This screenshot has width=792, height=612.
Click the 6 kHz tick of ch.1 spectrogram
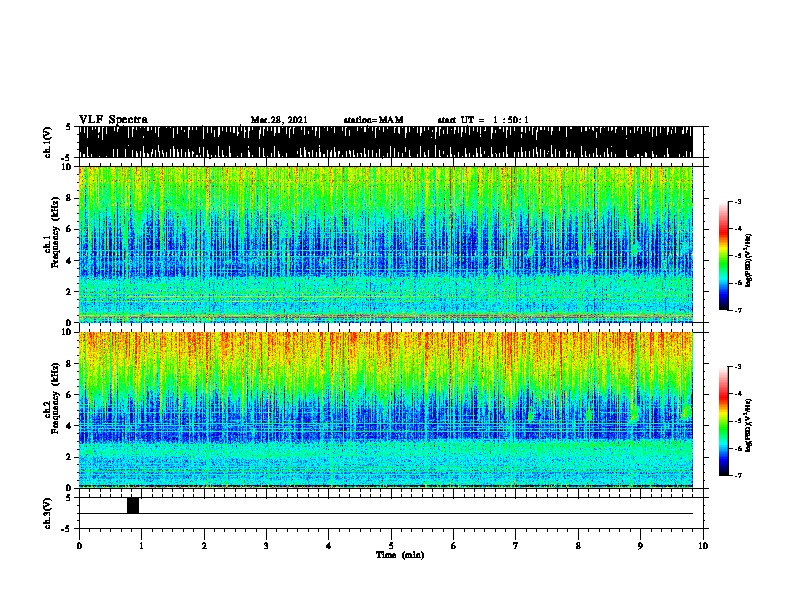tap(69, 229)
